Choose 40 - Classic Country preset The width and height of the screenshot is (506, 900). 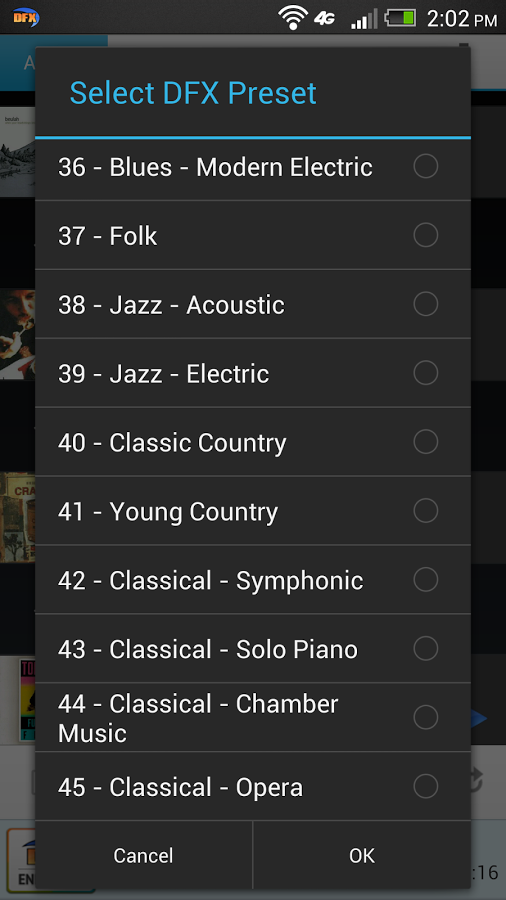[252, 442]
